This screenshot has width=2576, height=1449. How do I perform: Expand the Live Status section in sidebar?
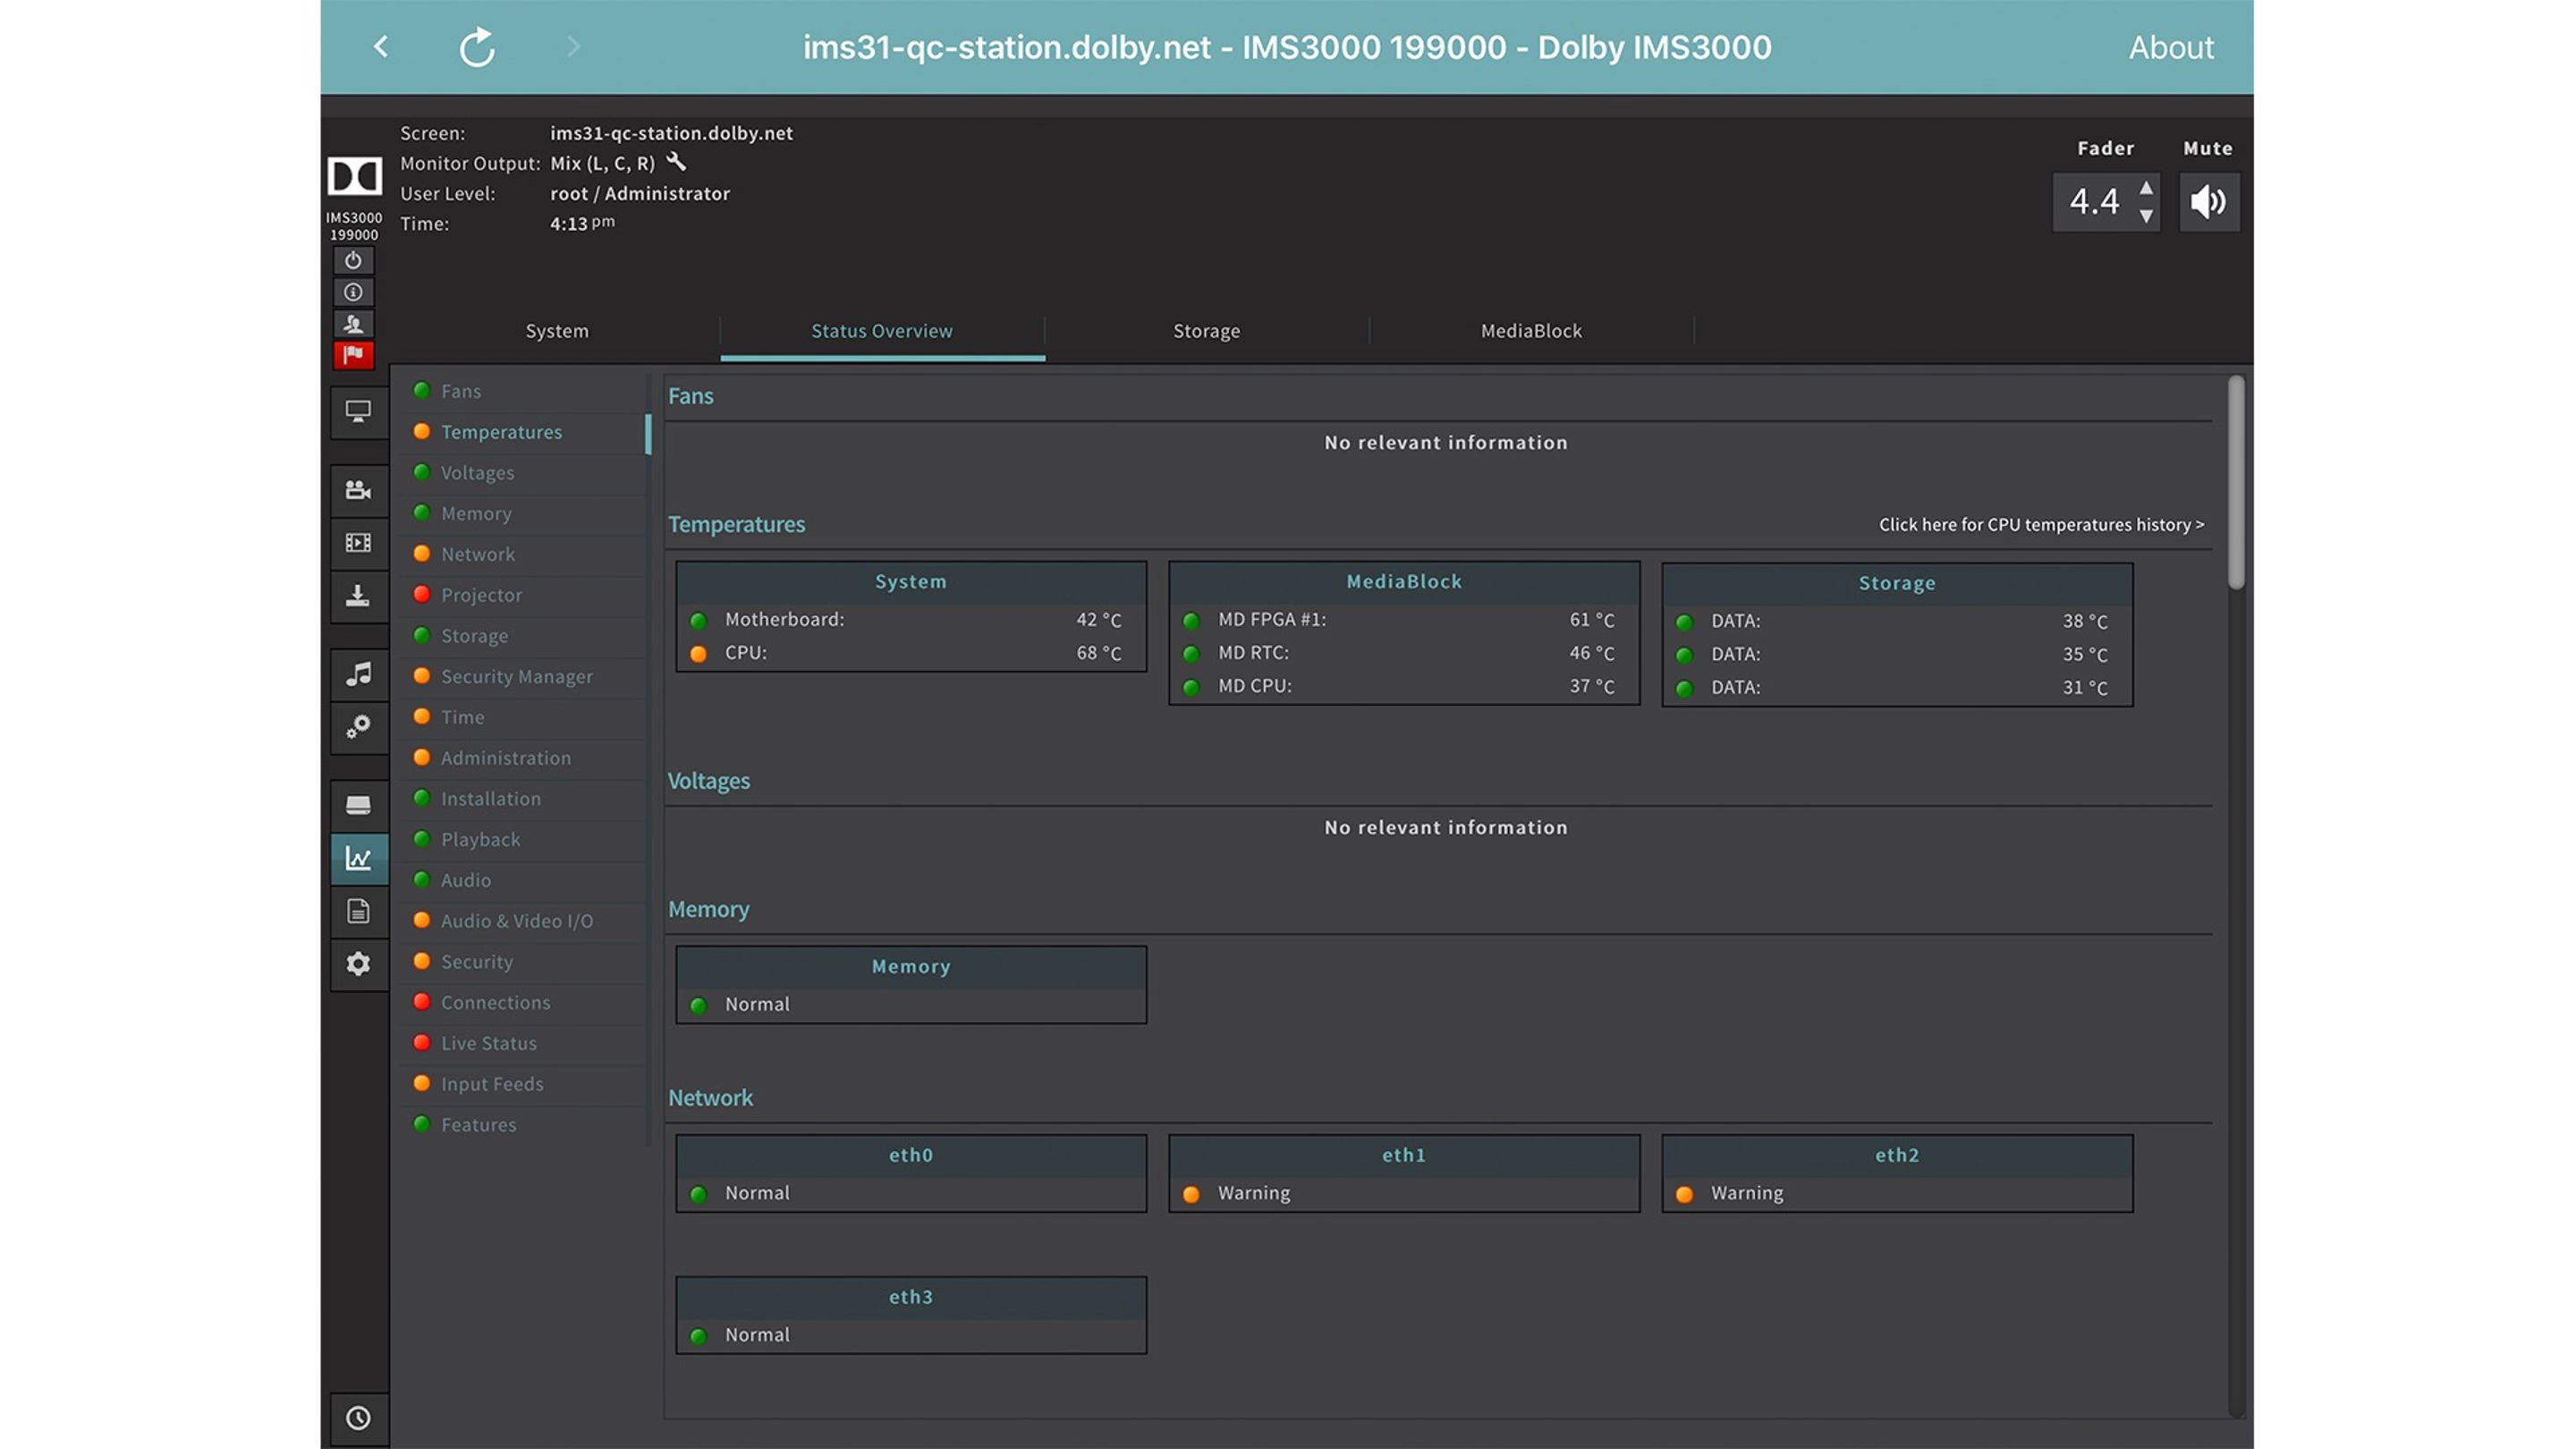coord(487,1042)
